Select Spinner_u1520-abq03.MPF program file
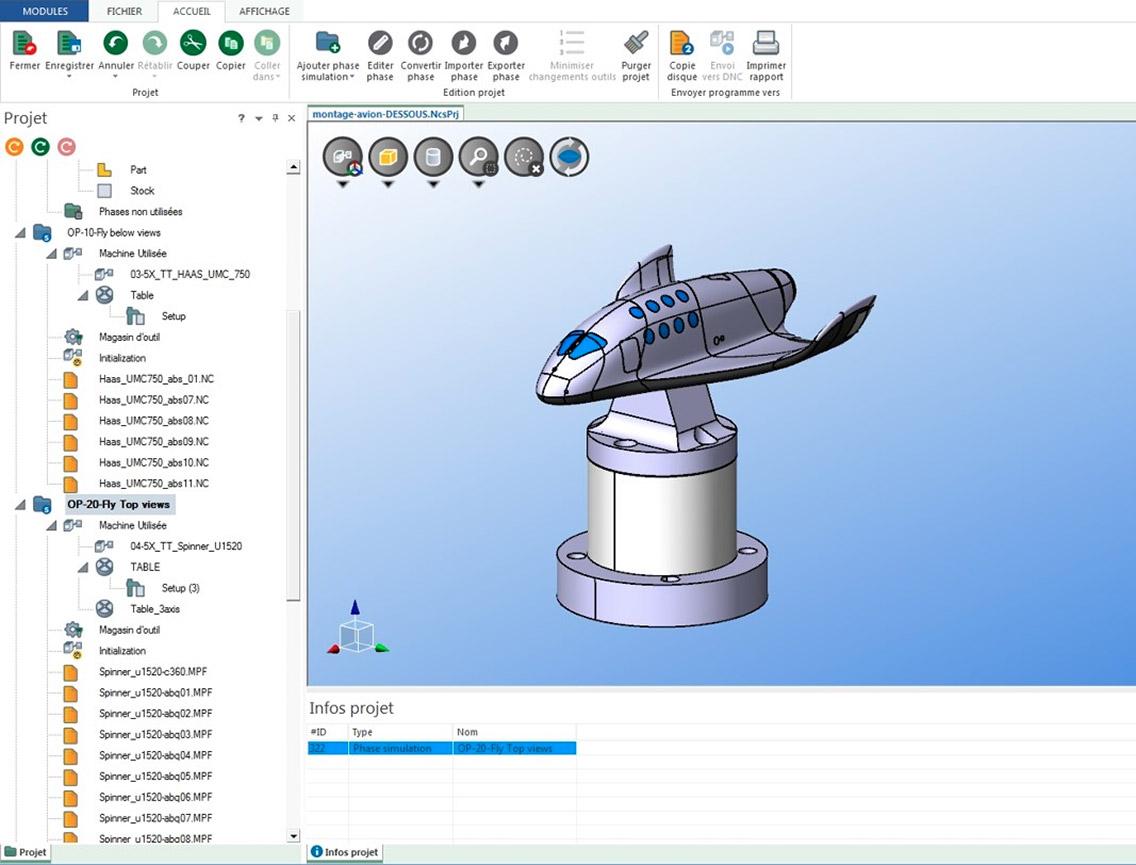 coord(156,735)
